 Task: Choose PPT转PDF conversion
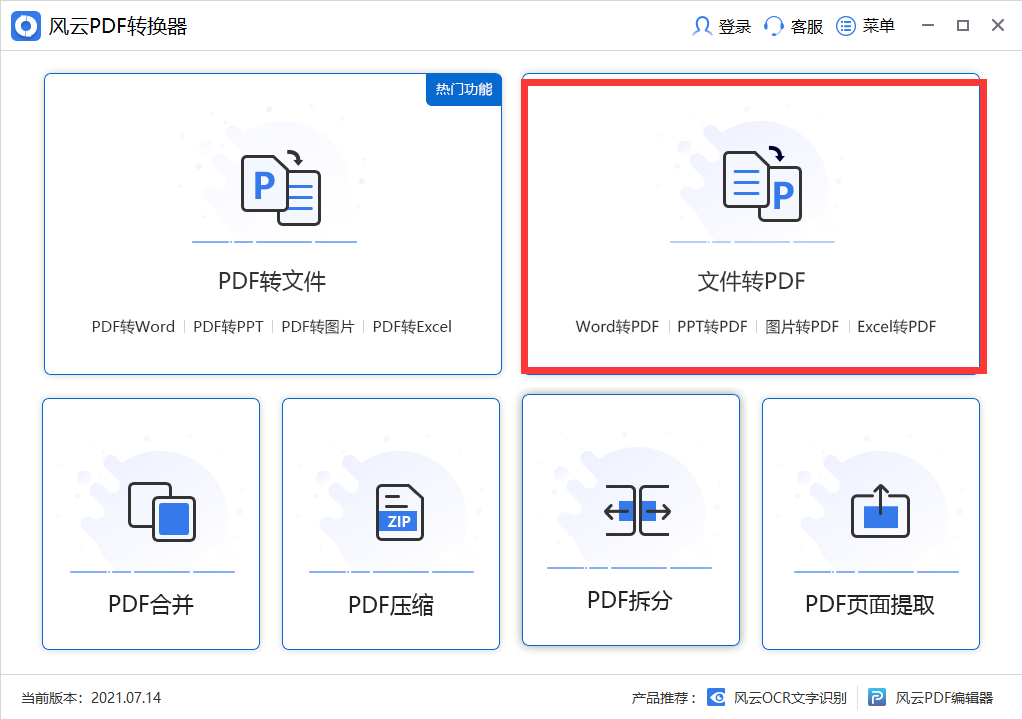click(712, 327)
